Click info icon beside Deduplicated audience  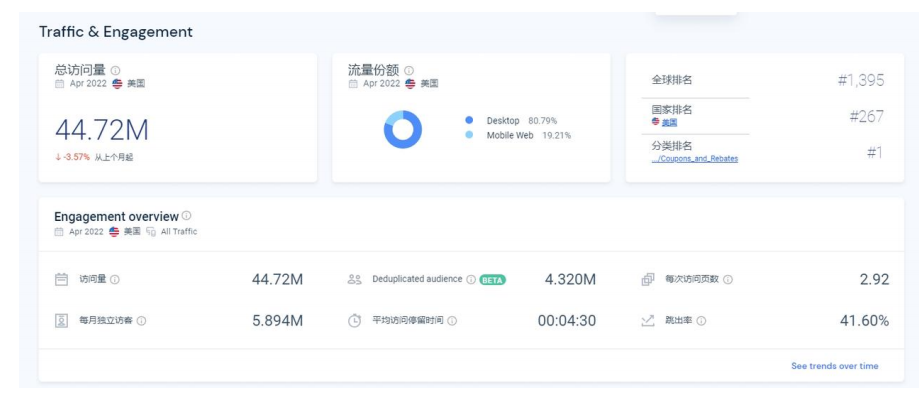471,280
